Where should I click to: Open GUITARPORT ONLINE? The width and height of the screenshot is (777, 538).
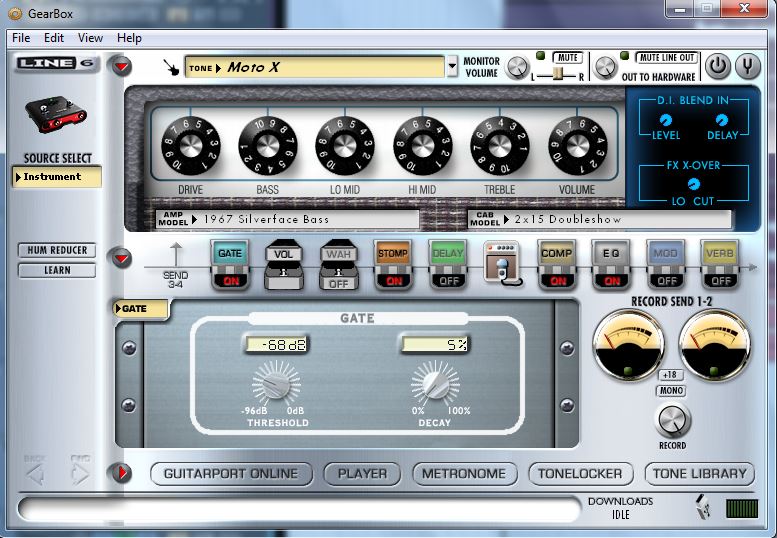pos(231,474)
